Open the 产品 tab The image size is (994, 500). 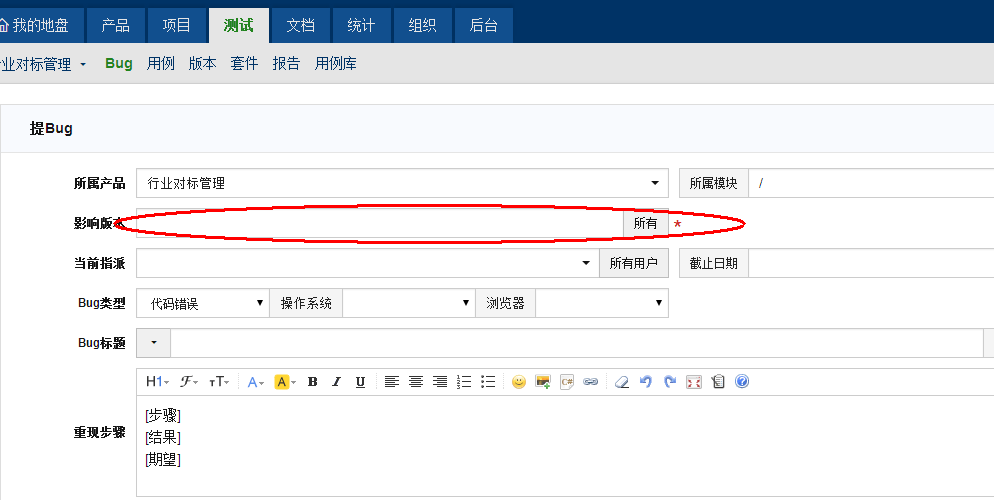point(115,25)
